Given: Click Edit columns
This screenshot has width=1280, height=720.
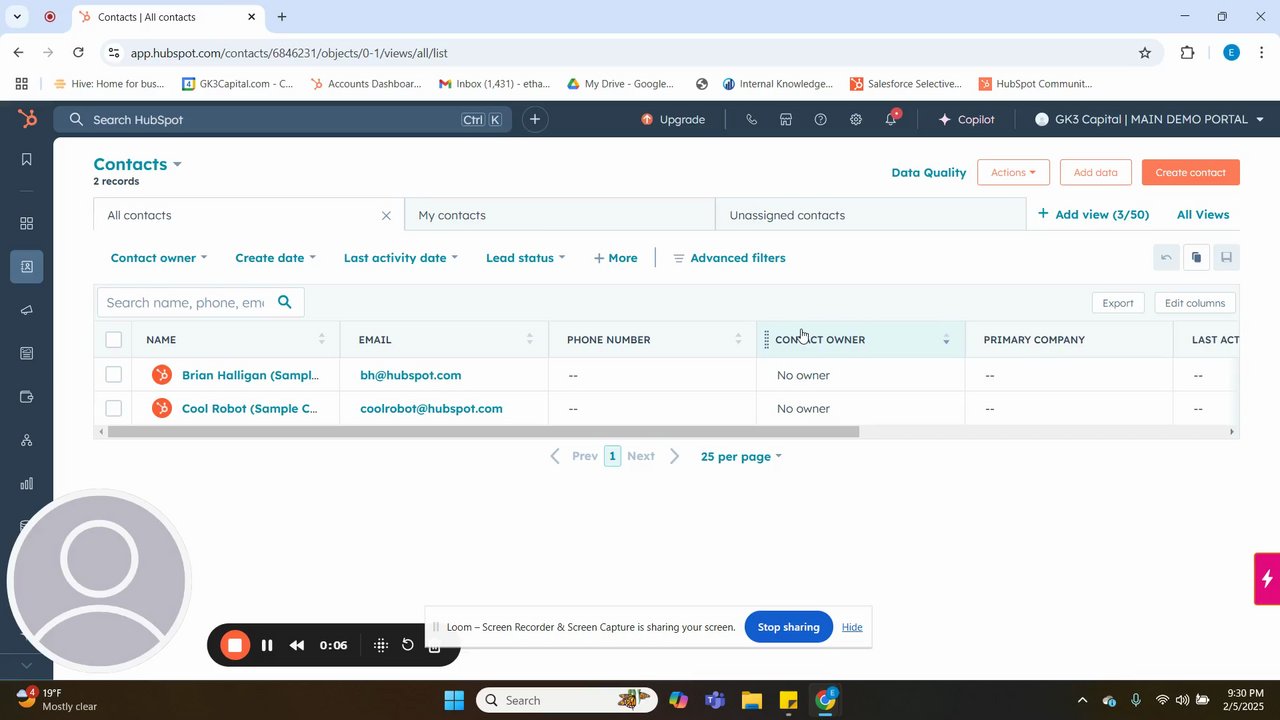Looking at the screenshot, I should (x=1195, y=303).
